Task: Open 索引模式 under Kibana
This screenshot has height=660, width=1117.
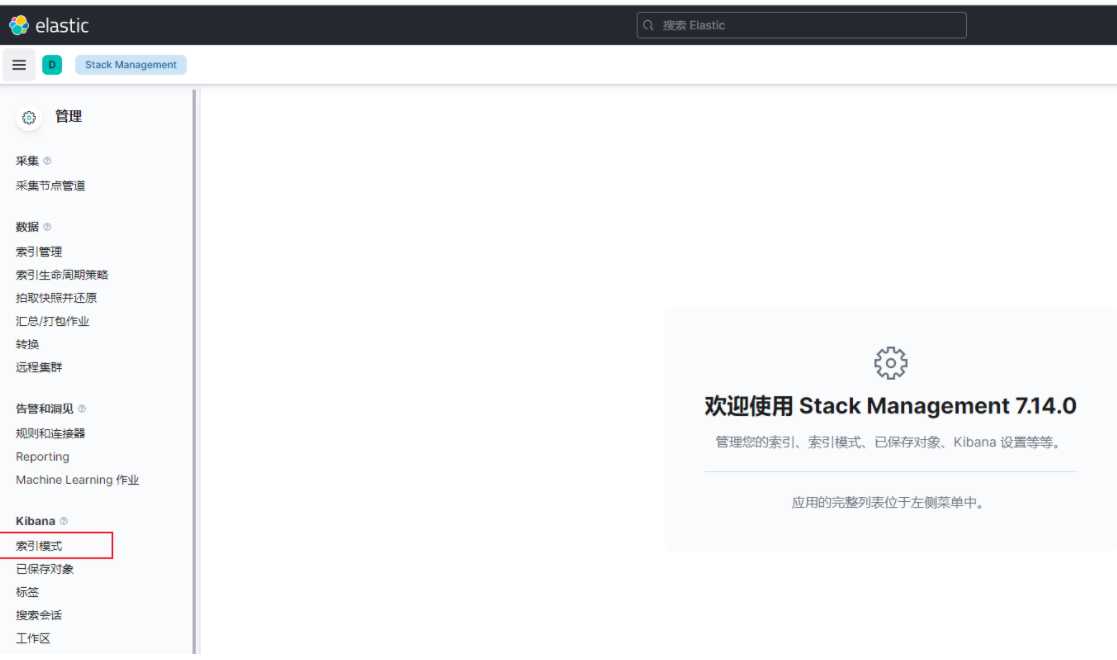Action: pos(39,546)
